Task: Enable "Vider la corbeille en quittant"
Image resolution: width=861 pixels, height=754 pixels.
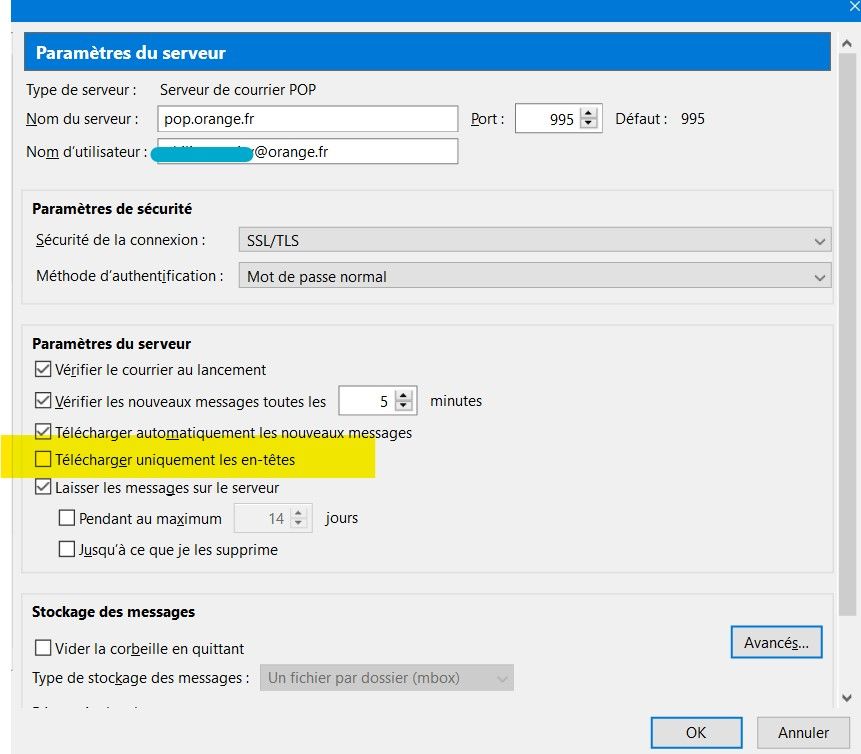Action: coord(43,648)
